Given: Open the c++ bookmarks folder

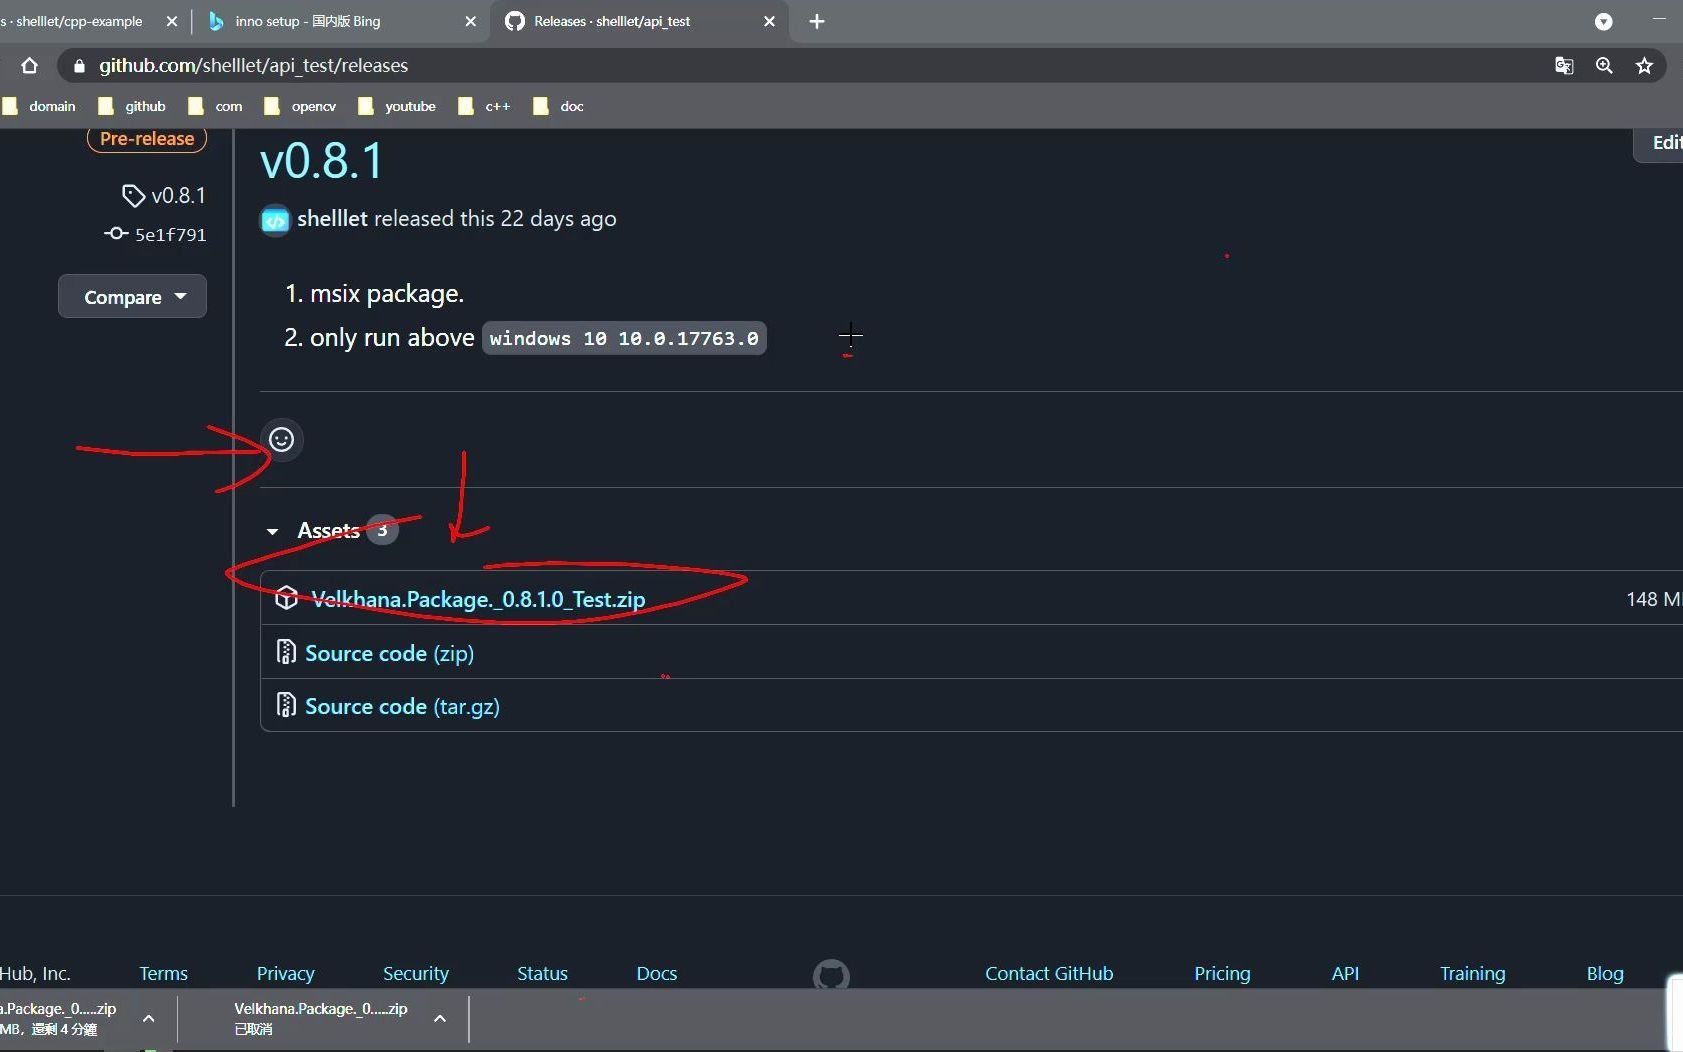Looking at the screenshot, I should point(485,106).
